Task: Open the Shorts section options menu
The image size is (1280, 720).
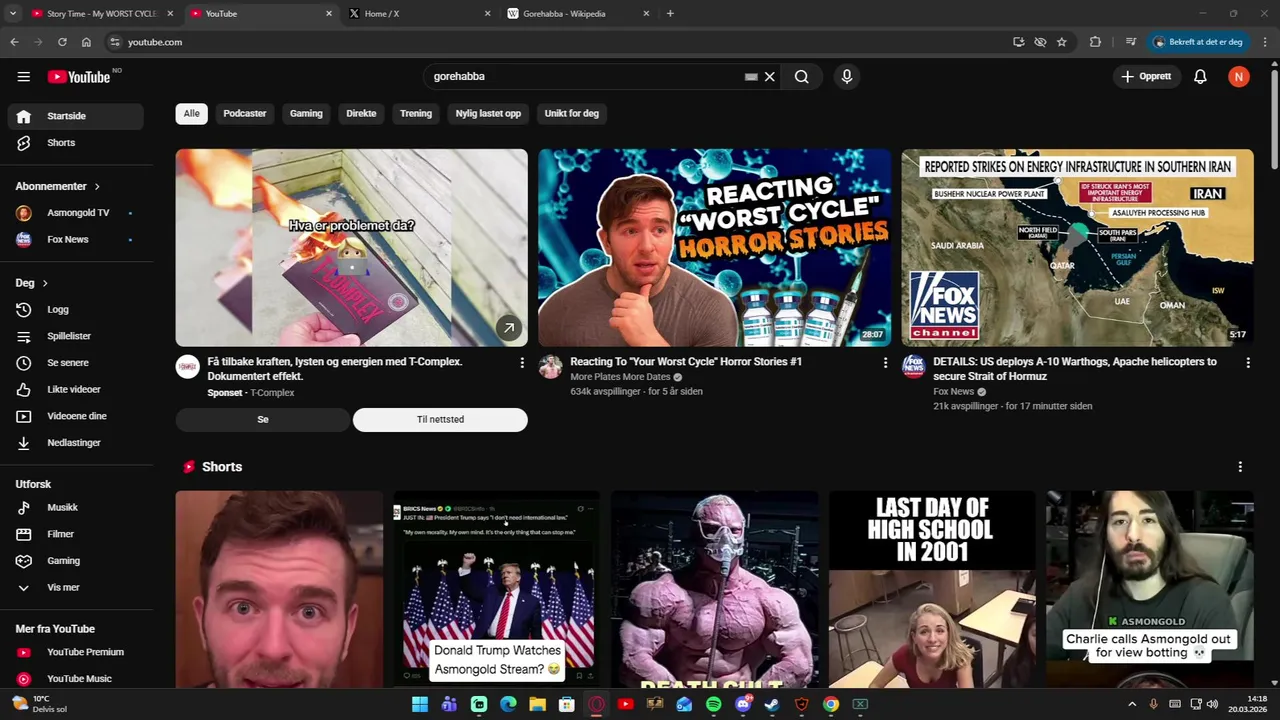Action: point(1240,467)
